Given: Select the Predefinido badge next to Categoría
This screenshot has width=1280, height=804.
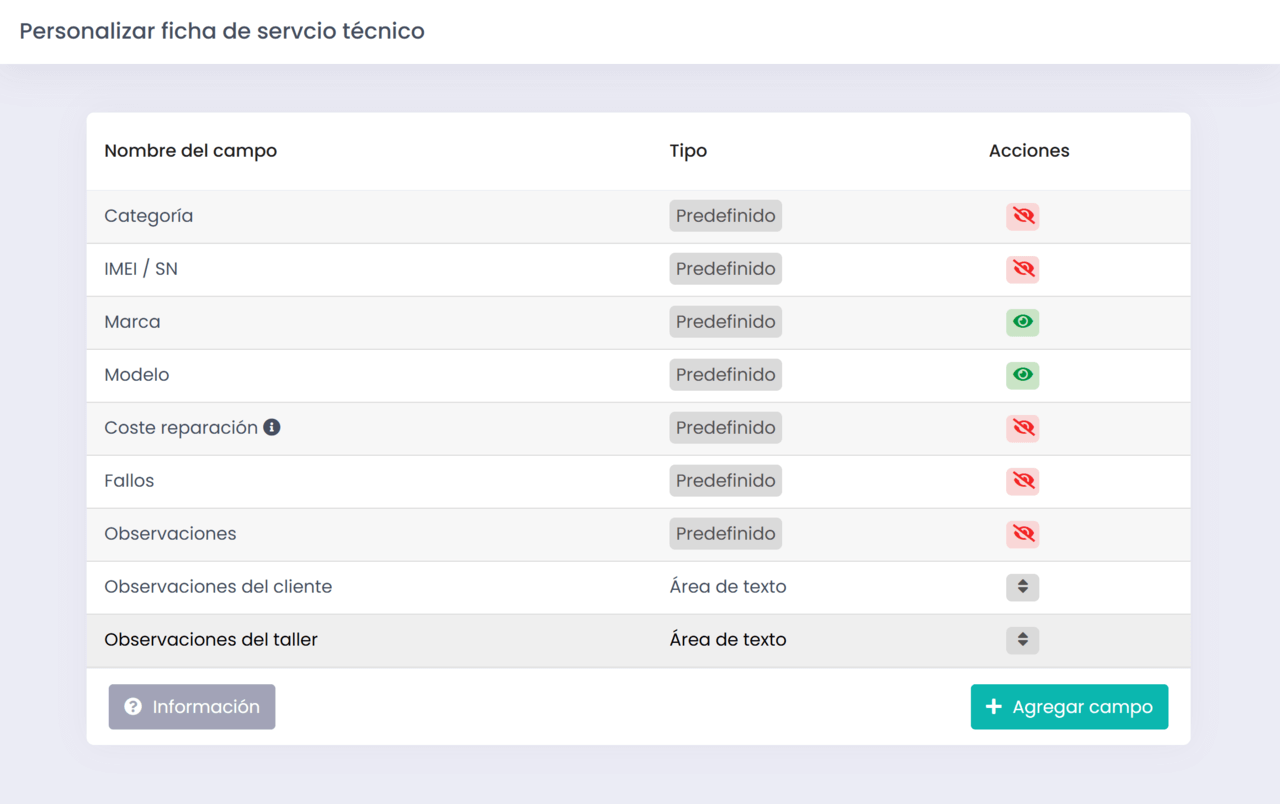Looking at the screenshot, I should click(725, 215).
